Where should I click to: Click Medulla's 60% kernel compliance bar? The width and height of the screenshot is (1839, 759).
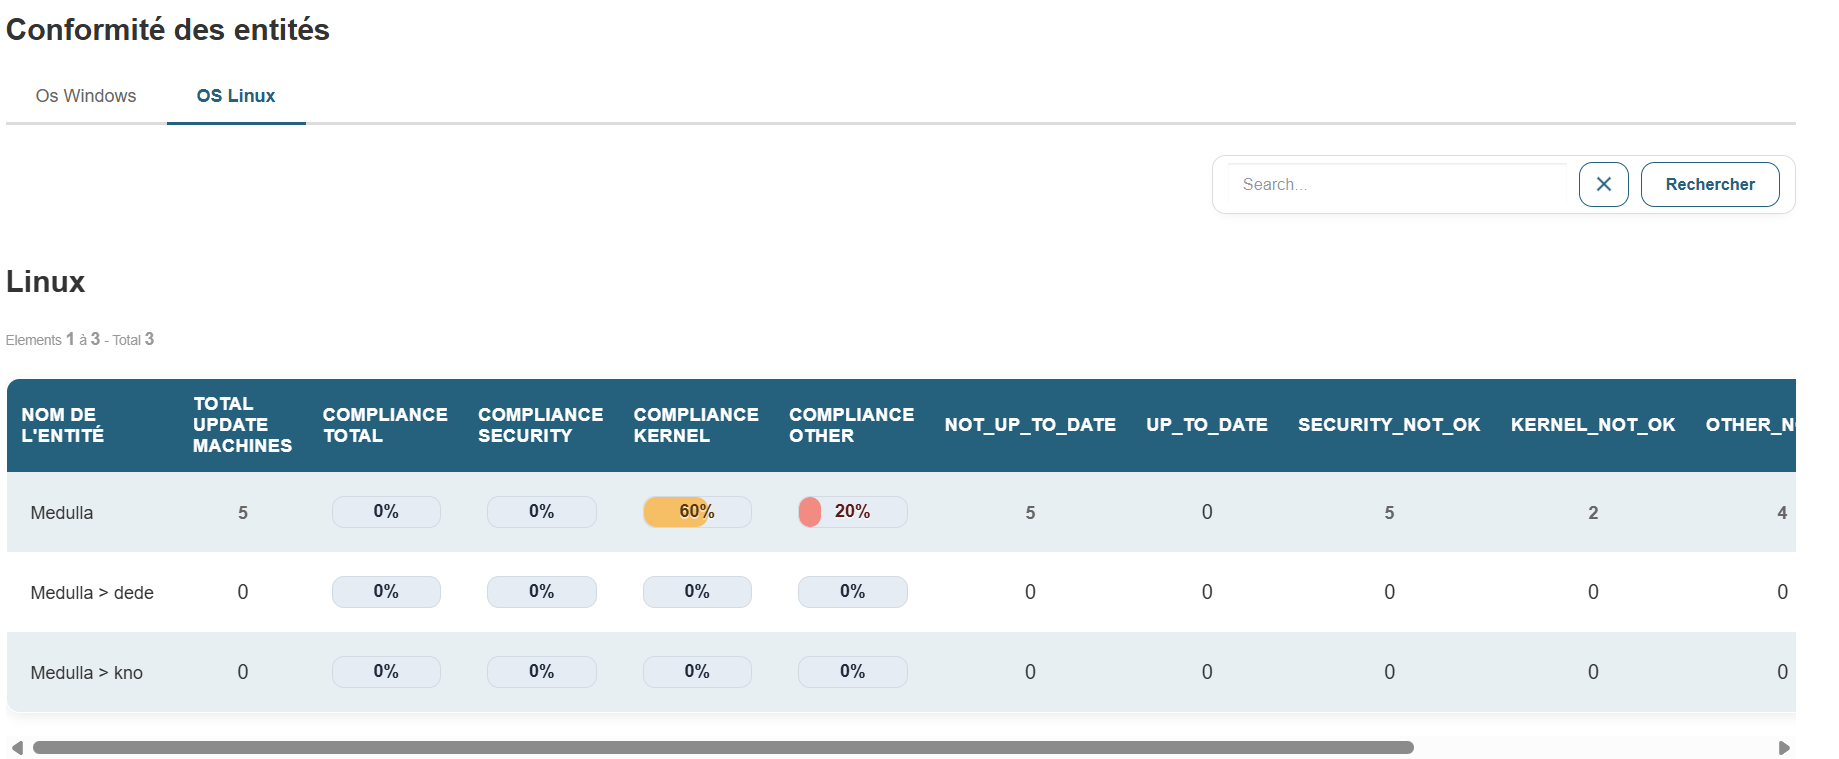(697, 512)
